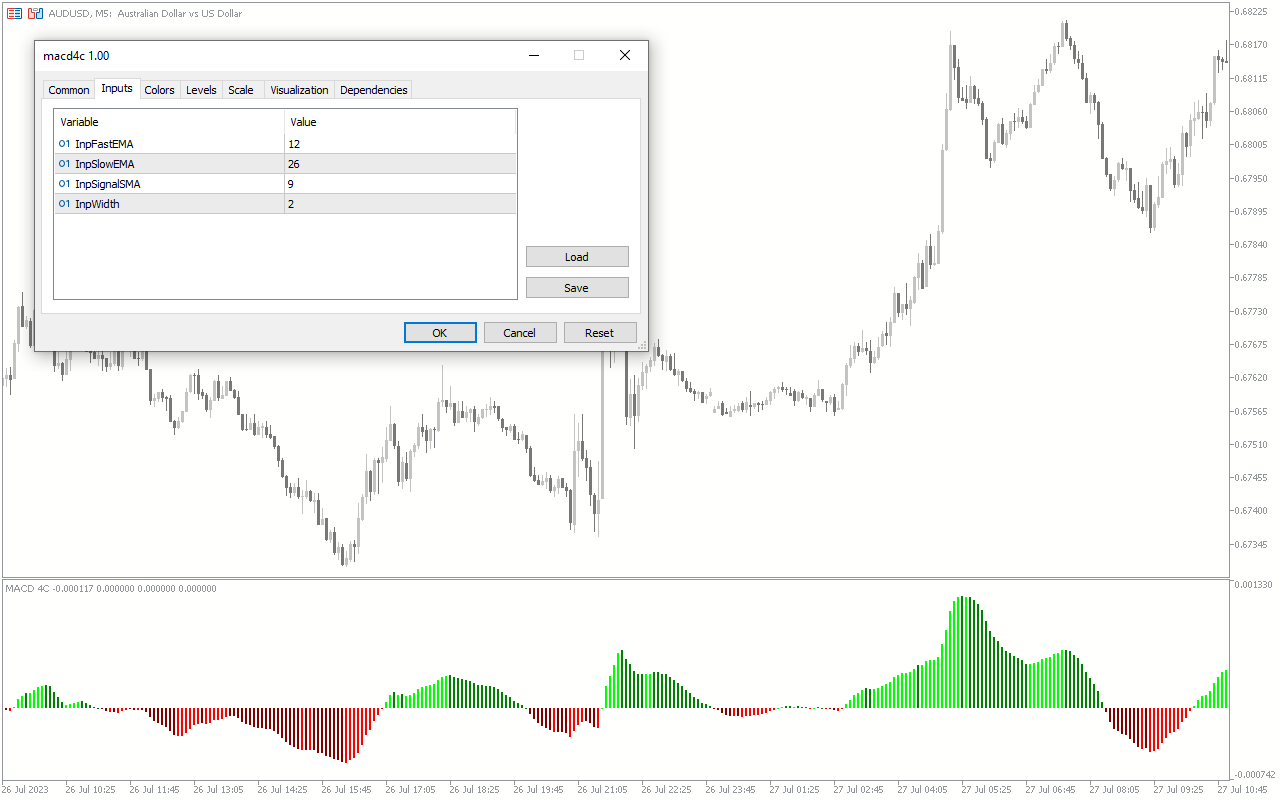Viewport: 1280px width, 800px height.
Task: Click the MACD 4C indicator label
Action: (x=110, y=589)
